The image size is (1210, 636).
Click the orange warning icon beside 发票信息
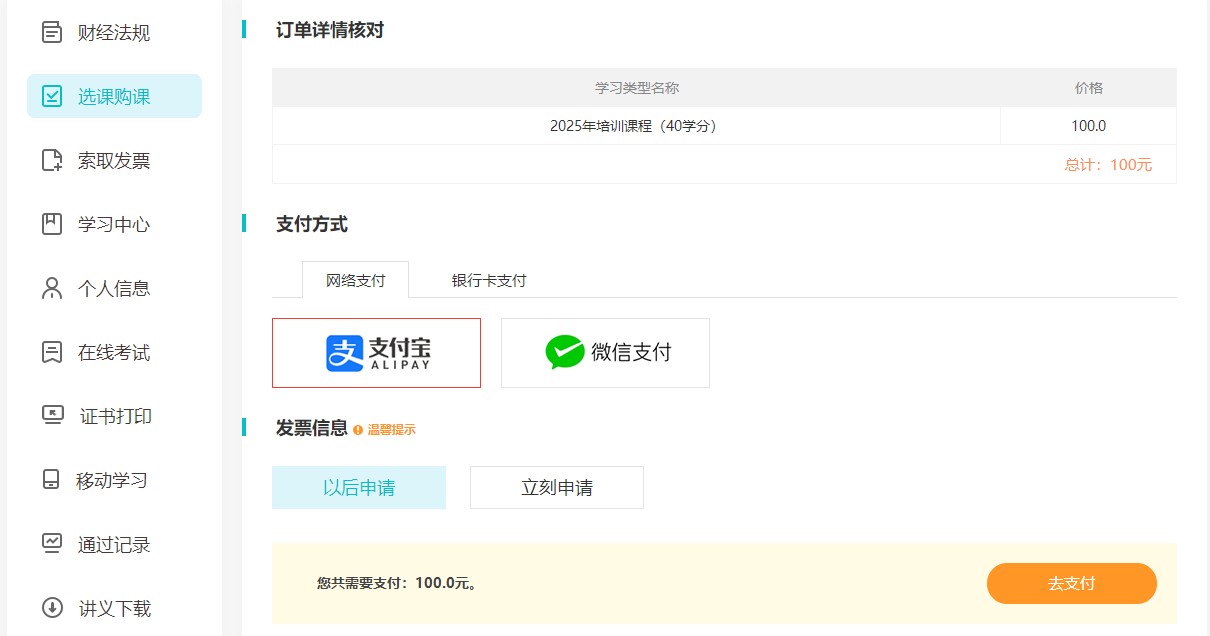pos(359,428)
